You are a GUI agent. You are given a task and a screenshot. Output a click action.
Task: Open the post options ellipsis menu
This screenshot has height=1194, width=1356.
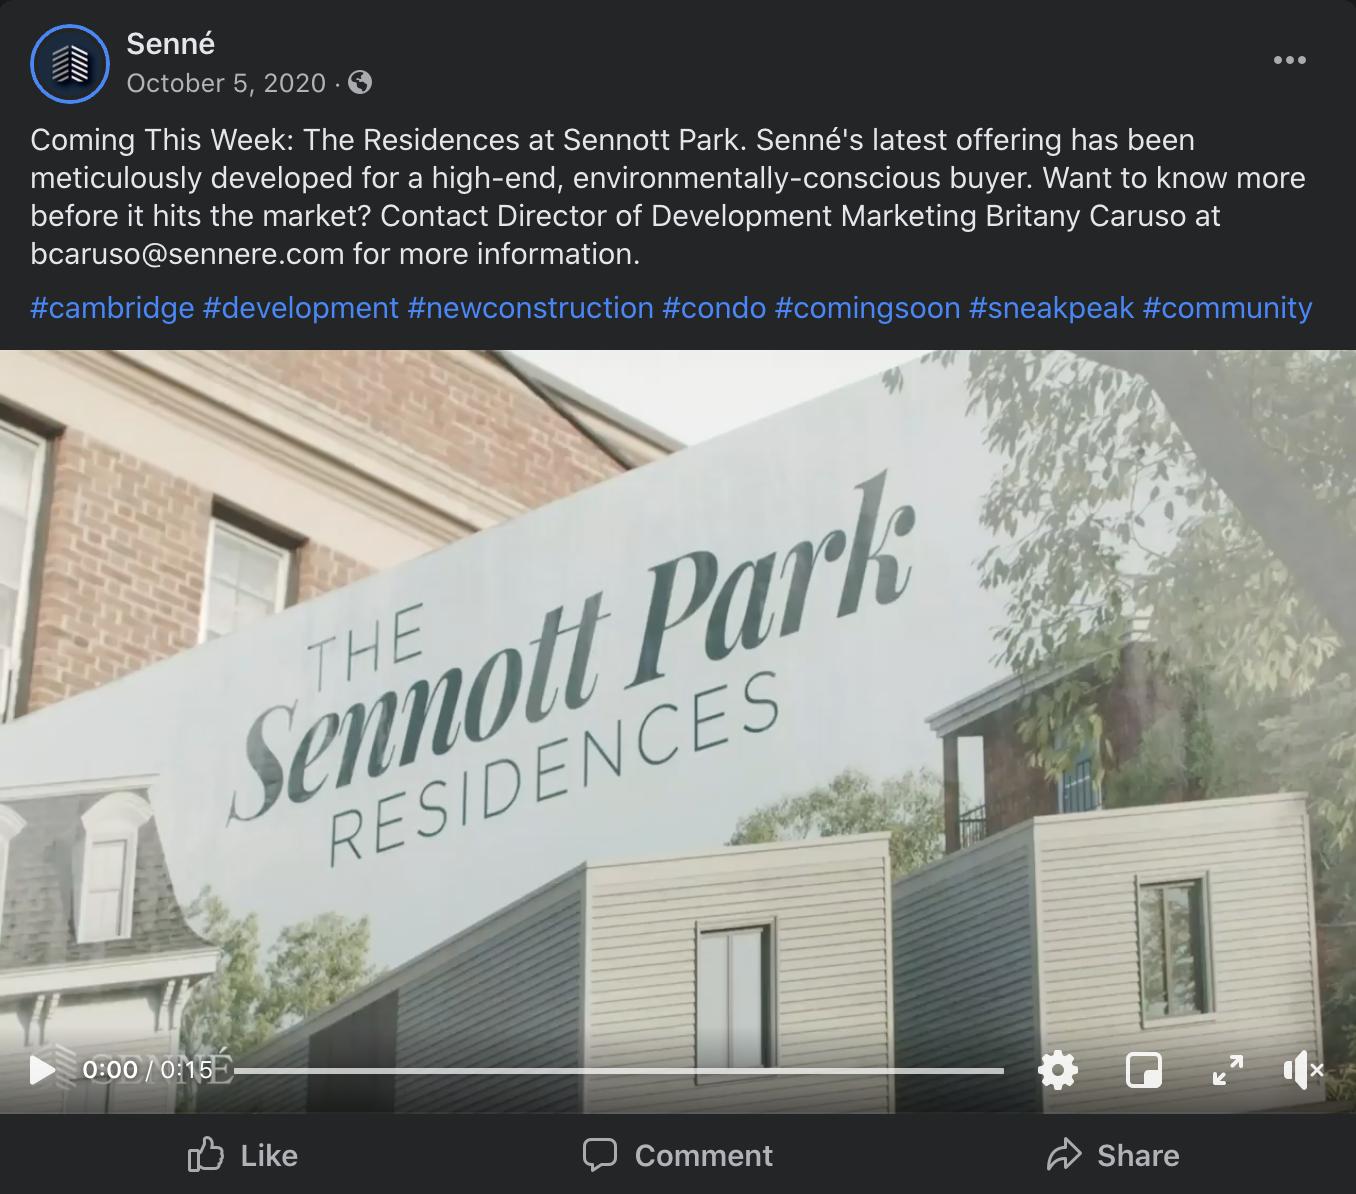coord(1289,60)
